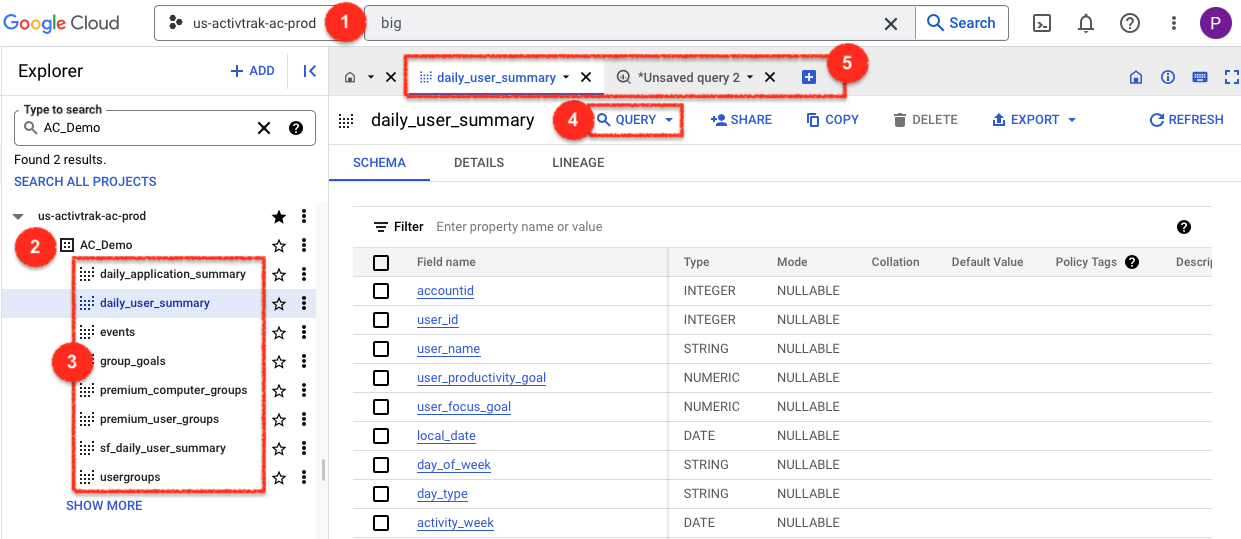The height and width of the screenshot is (539, 1241).
Task: Click the Google Cloud logo
Action: pos(62,22)
